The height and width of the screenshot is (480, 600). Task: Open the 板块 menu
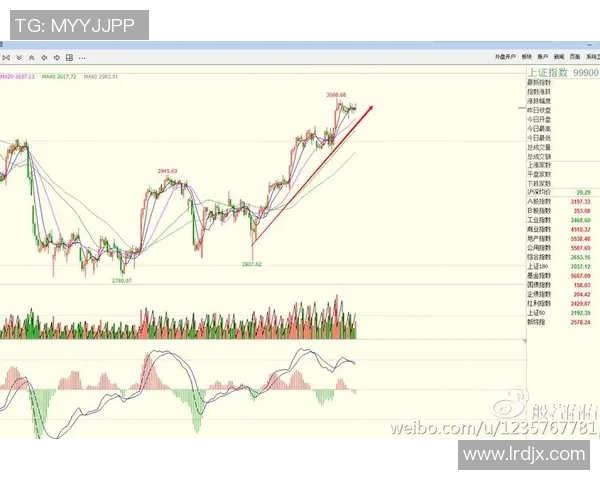526,56
